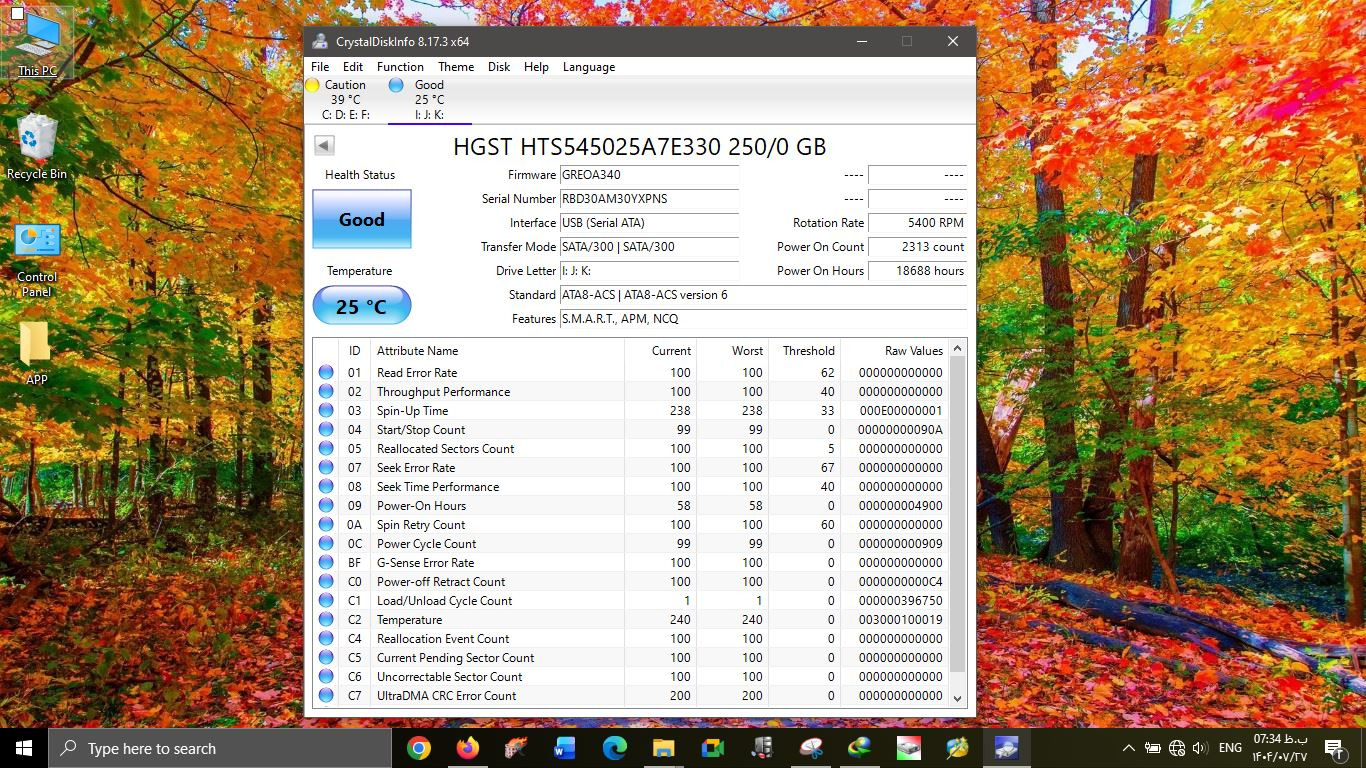This screenshot has width=1366, height=768.
Task: Select the Good disk I: J: K:
Action: [428, 100]
